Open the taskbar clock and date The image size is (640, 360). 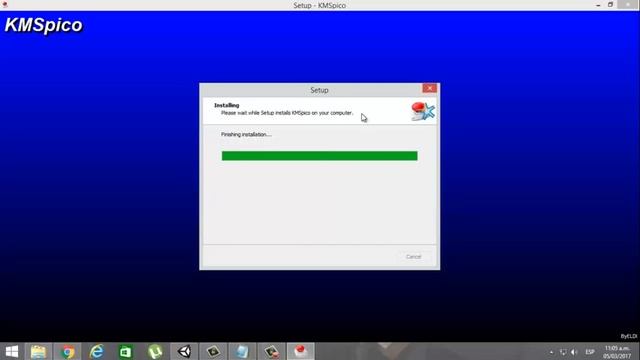pos(617,352)
